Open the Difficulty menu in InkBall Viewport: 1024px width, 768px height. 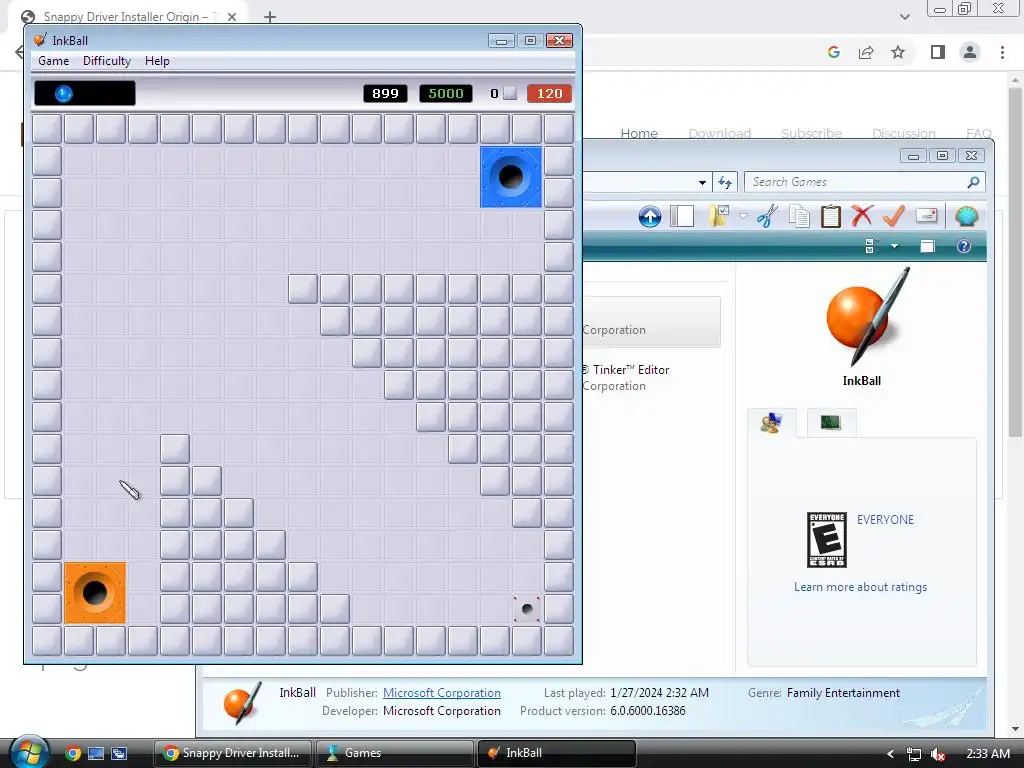106,61
